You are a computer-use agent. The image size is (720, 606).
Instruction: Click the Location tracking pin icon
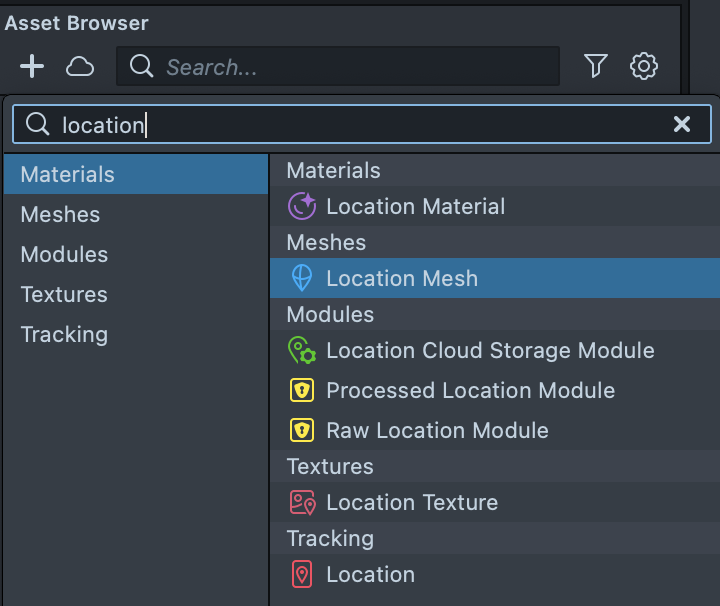click(x=302, y=575)
